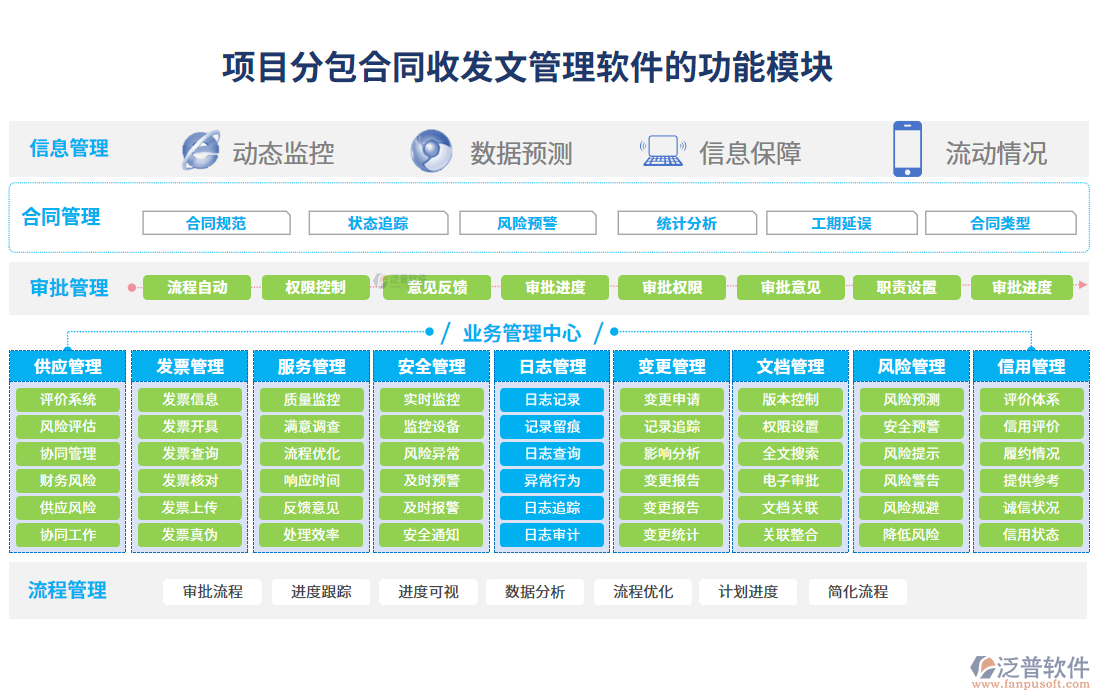Expand the 供应管理 column header
1100x700 pixels.
[x=66, y=366]
